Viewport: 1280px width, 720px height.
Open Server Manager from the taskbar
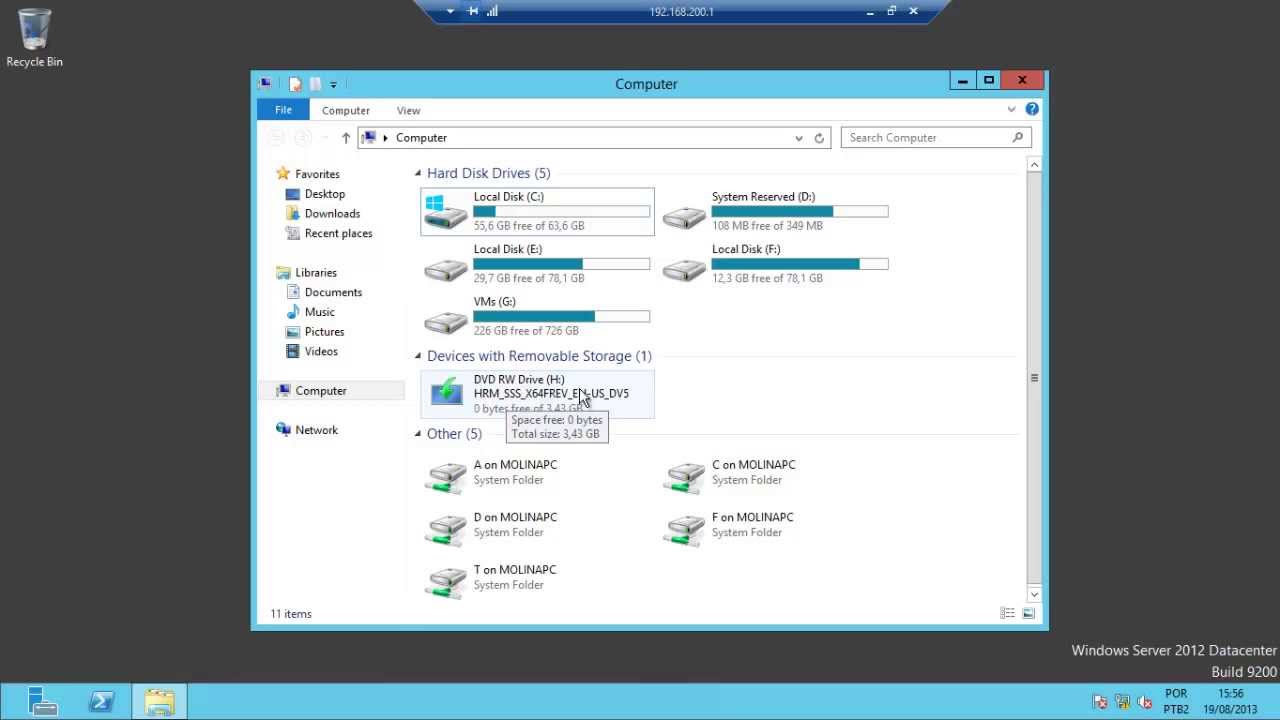pyautogui.click(x=43, y=702)
